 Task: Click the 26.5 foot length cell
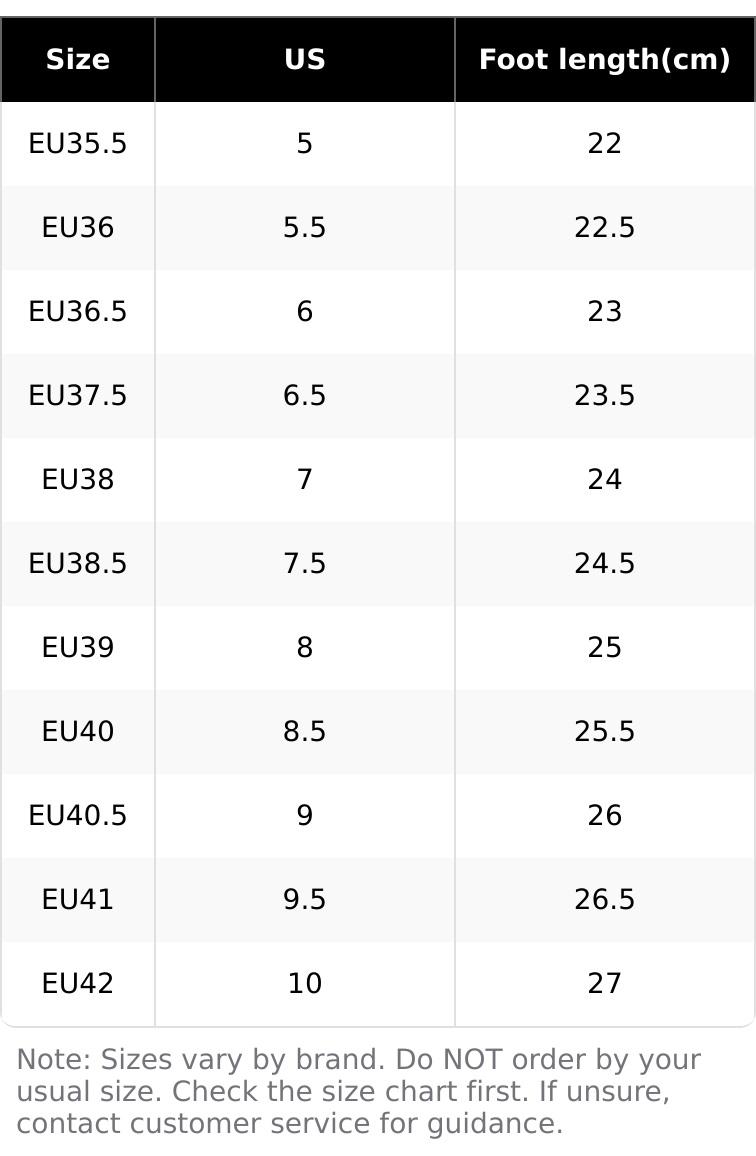[x=604, y=900]
